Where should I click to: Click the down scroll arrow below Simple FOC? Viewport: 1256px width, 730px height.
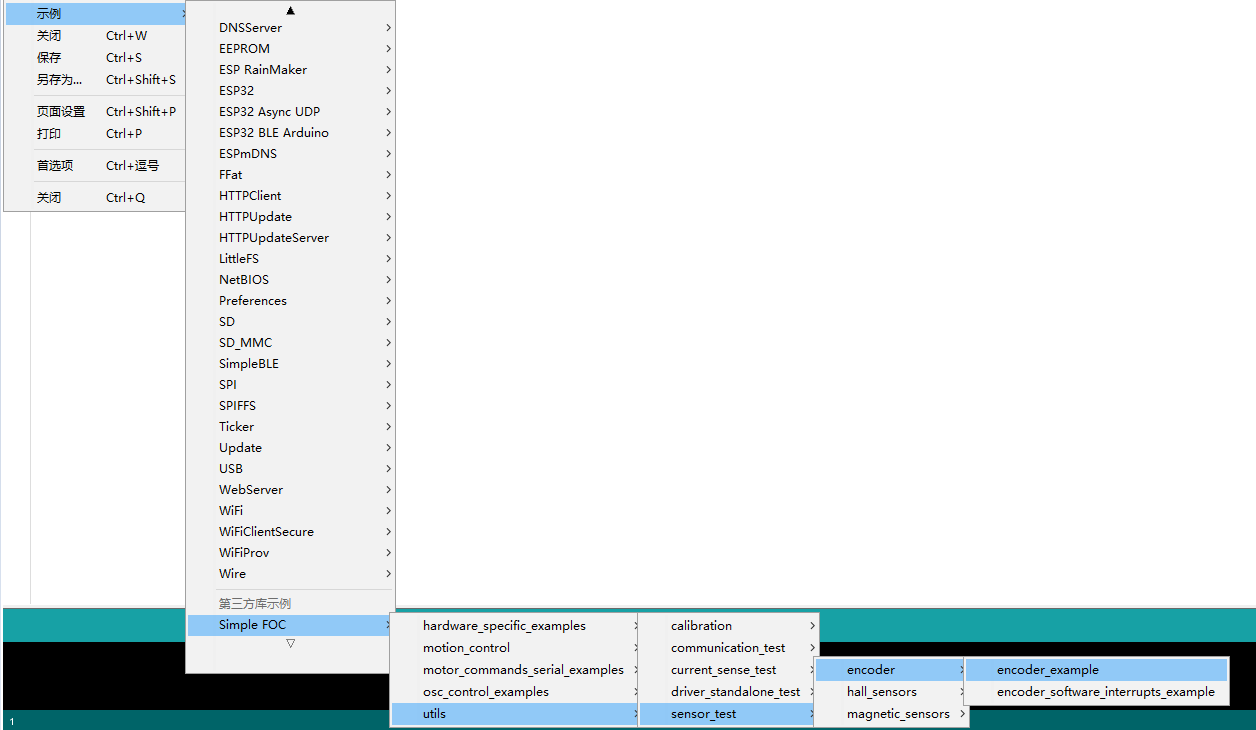tap(290, 643)
